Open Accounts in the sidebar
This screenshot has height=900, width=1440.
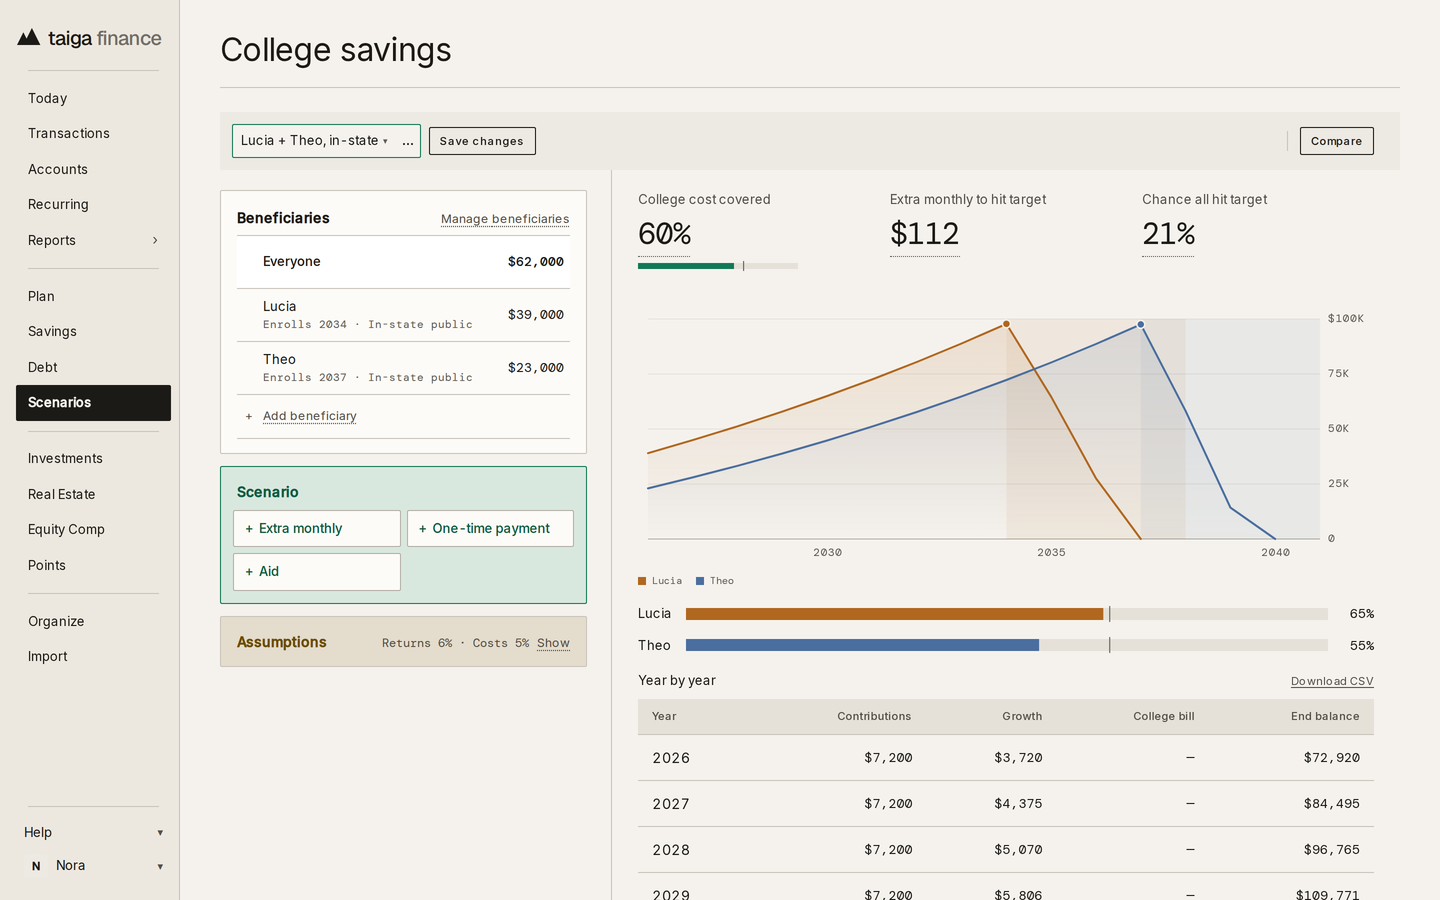(93, 169)
